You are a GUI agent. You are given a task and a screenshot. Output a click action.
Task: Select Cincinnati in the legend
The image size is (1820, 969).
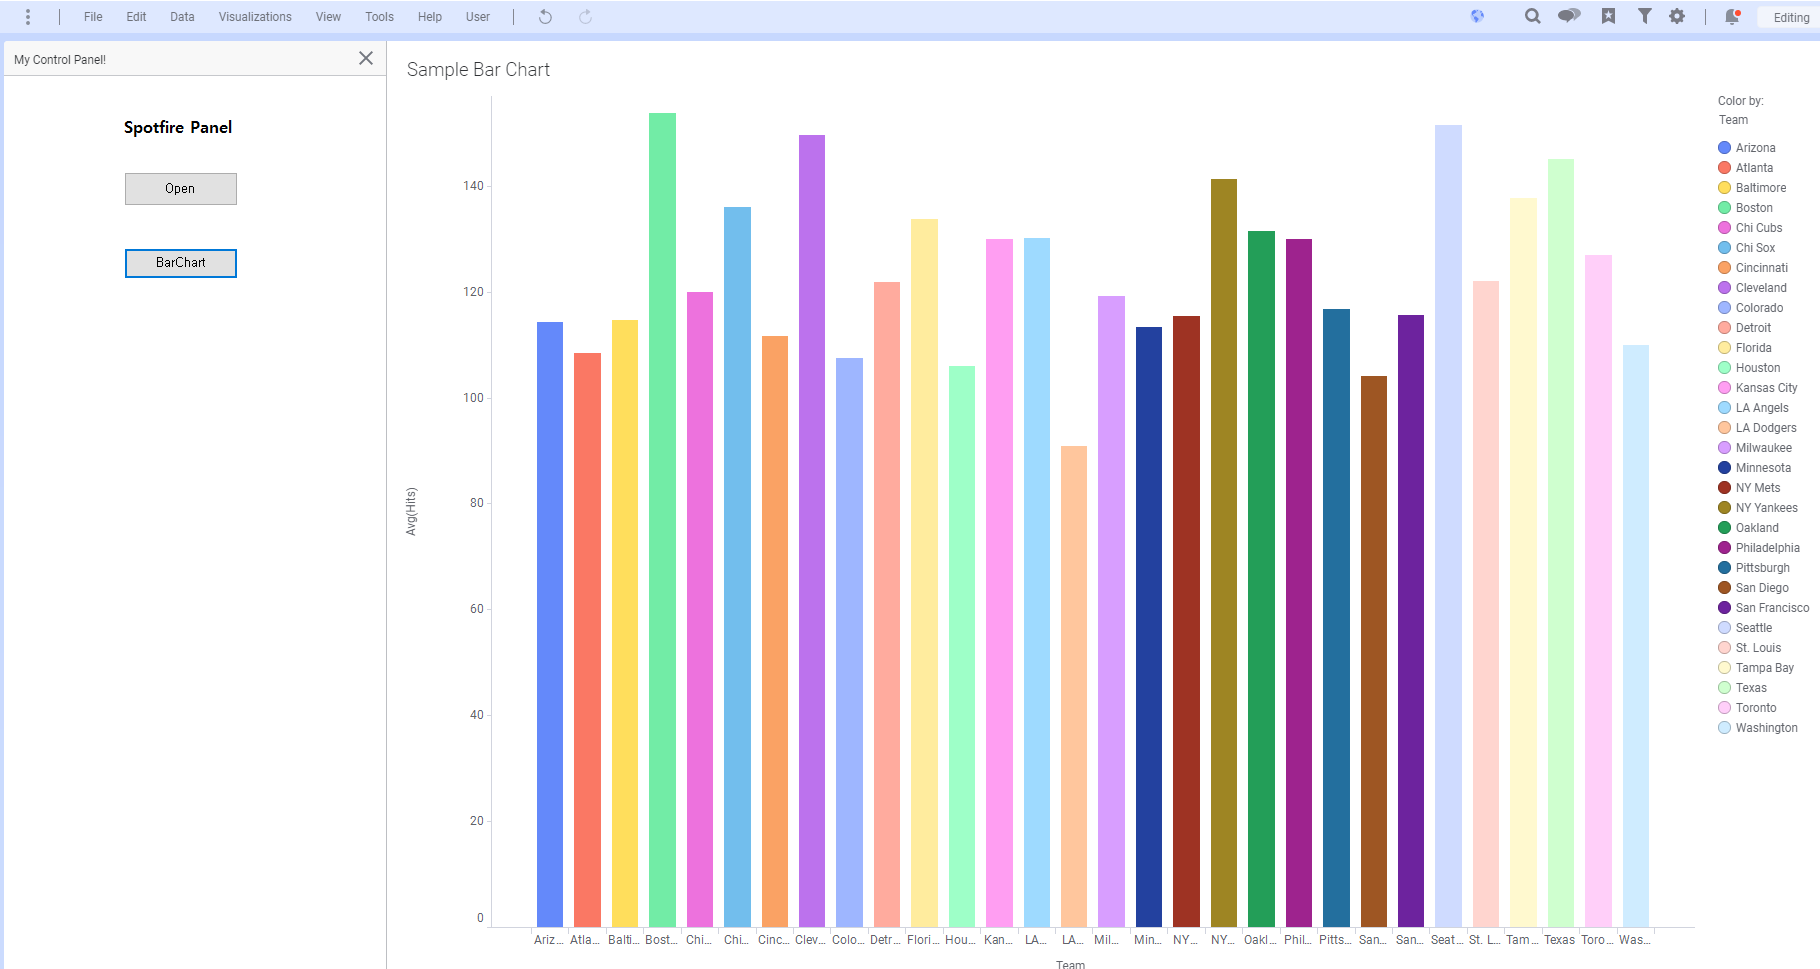pyautogui.click(x=1753, y=268)
